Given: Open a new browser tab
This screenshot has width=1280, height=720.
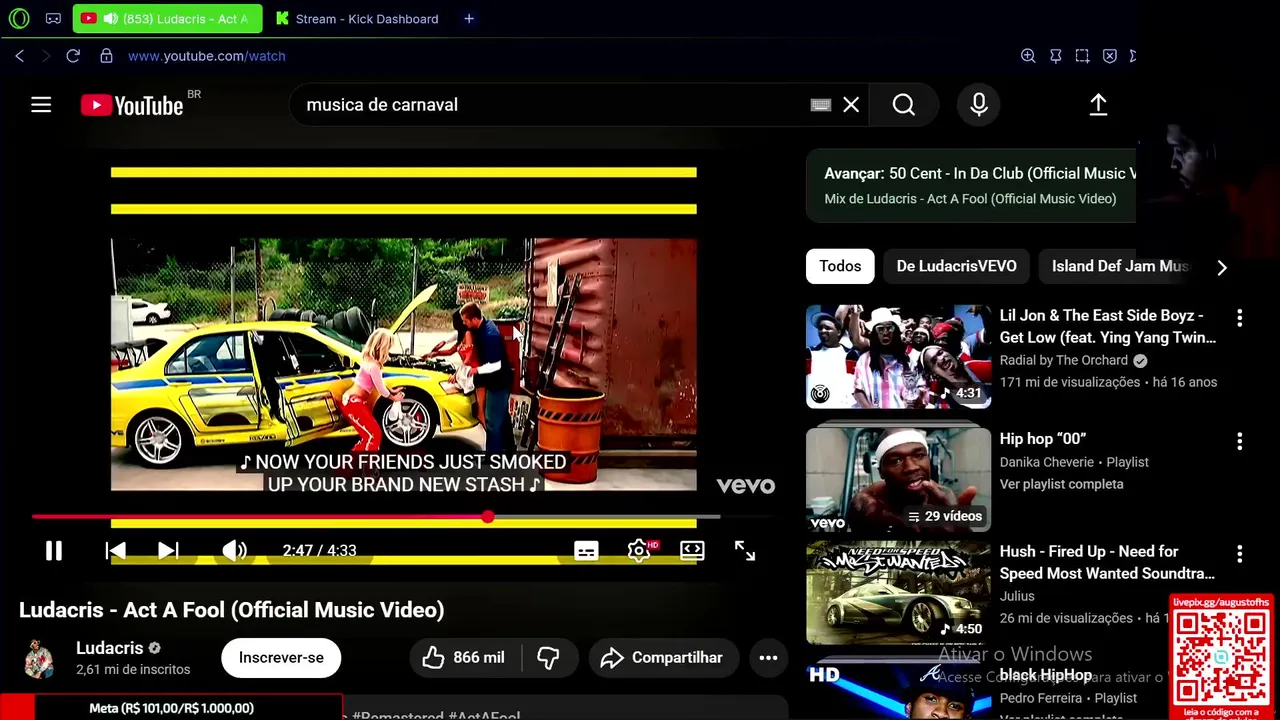Looking at the screenshot, I should (x=469, y=19).
